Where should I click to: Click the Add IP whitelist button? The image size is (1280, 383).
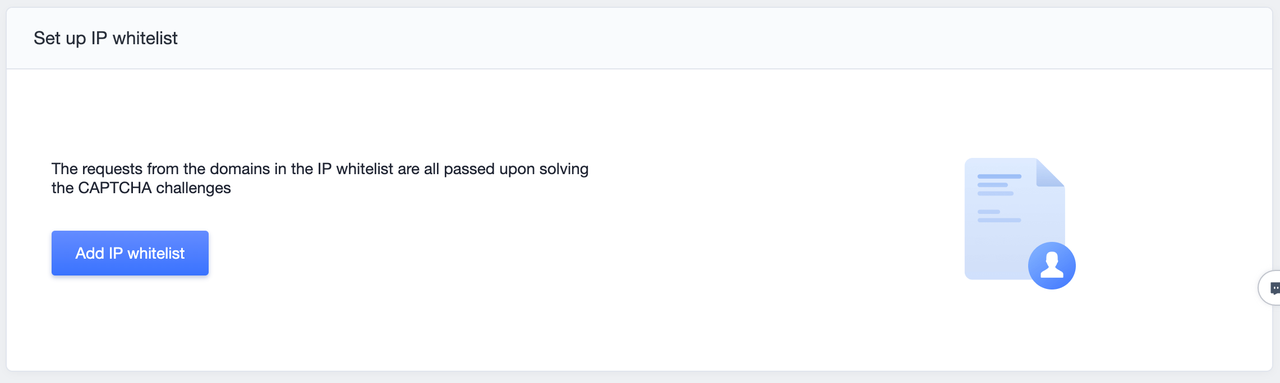[x=130, y=253]
